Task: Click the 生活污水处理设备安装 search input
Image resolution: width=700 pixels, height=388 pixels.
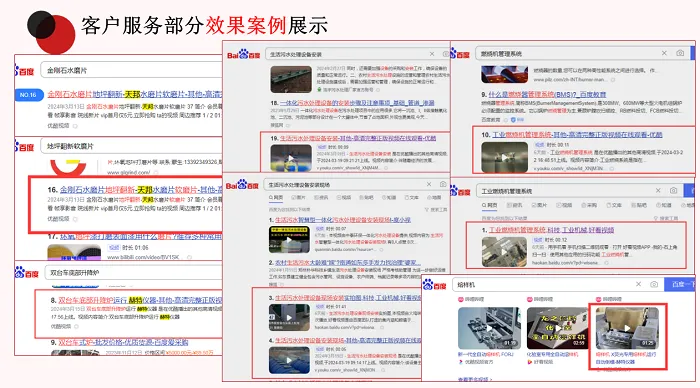Action: [357, 54]
